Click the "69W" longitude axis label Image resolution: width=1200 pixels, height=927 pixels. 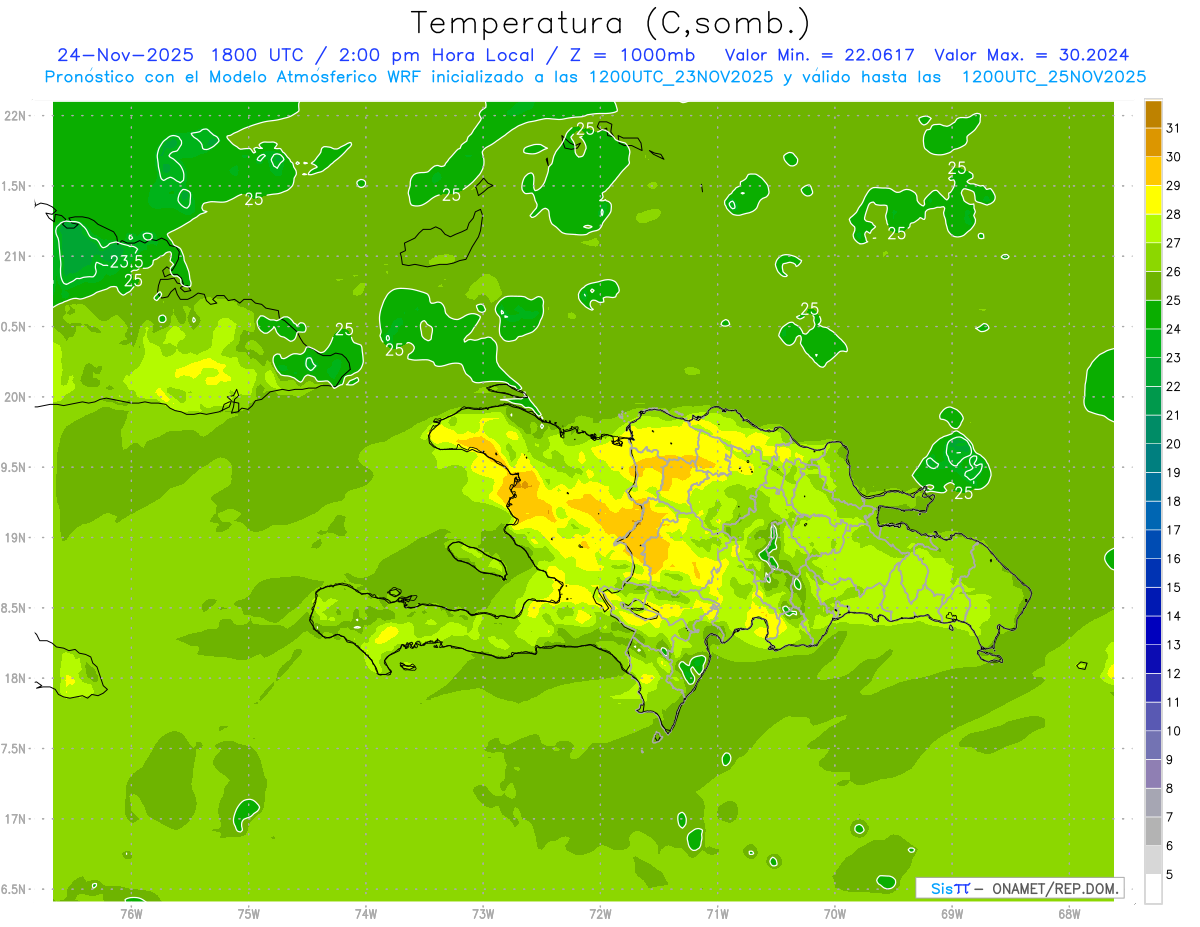[x=952, y=914]
